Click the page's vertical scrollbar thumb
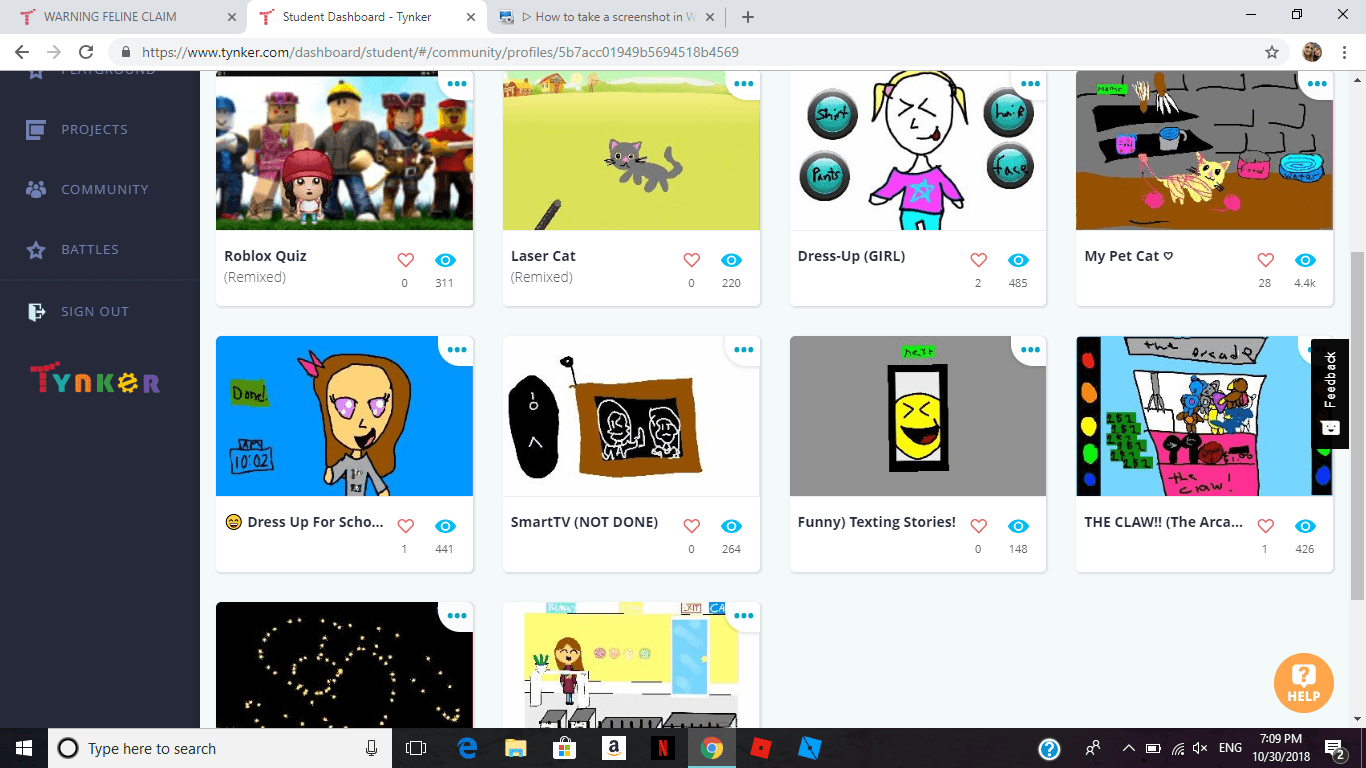This screenshot has width=1366, height=768. click(x=1357, y=400)
